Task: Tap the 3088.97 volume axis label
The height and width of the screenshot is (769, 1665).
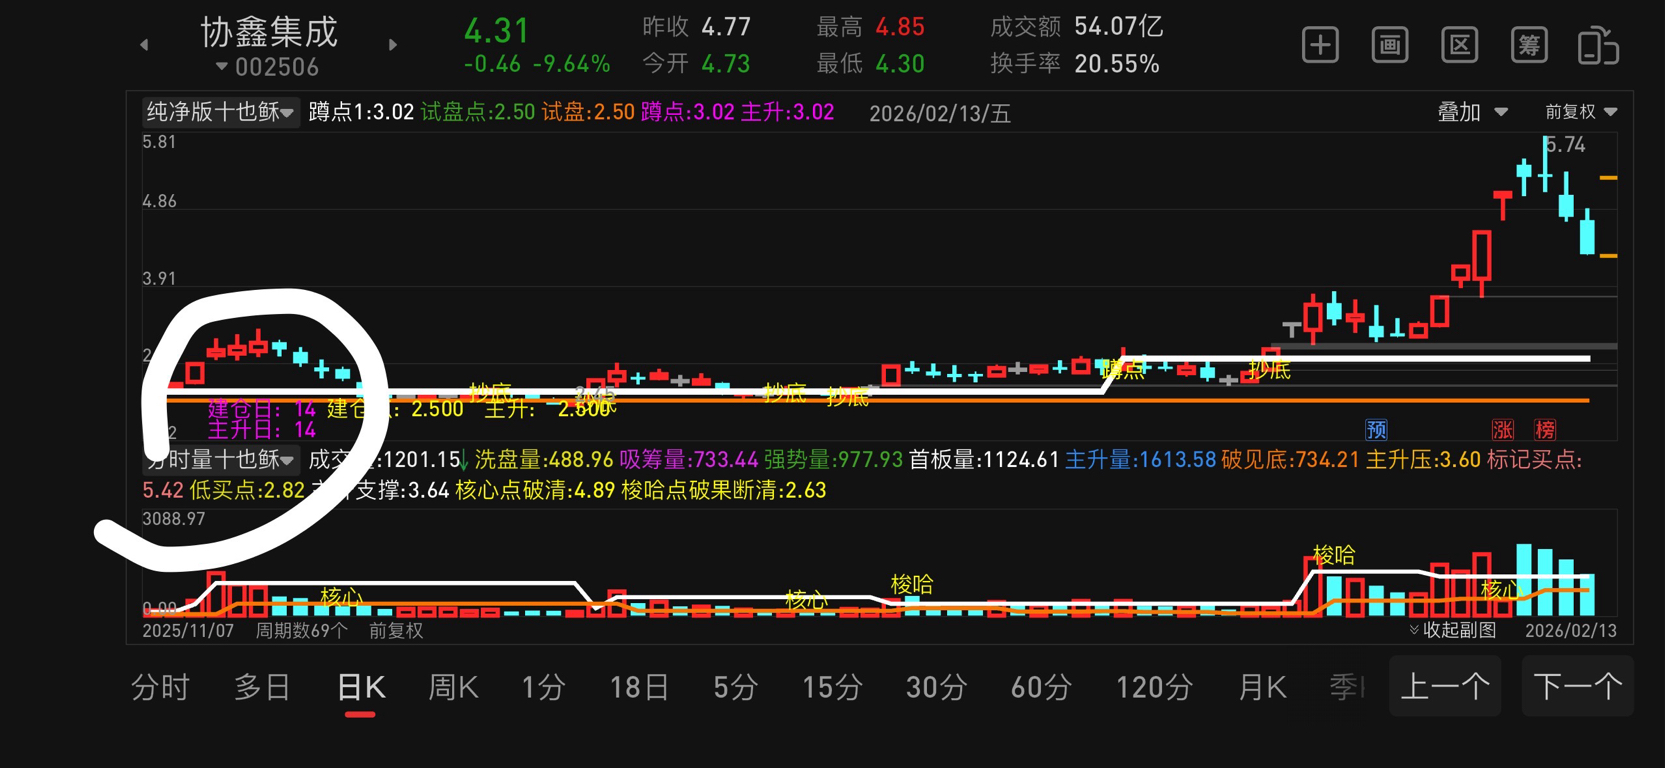Action: (x=173, y=519)
